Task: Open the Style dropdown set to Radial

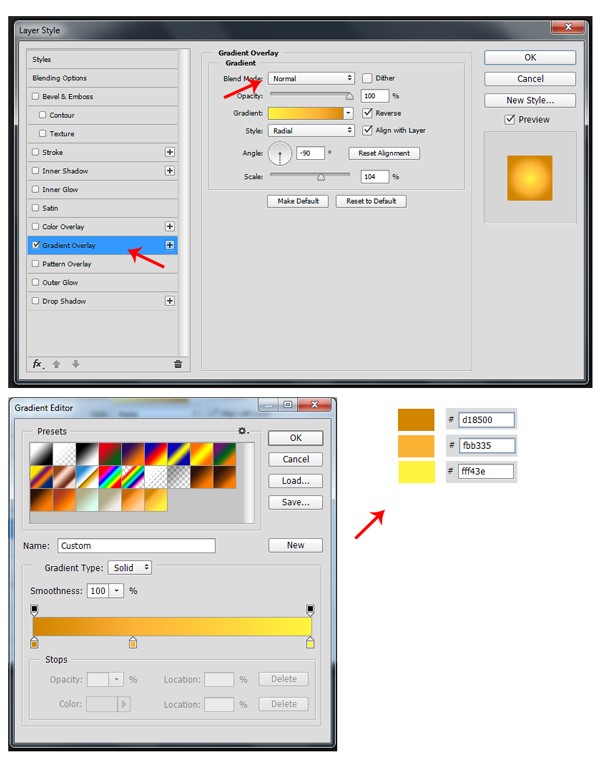Action: (x=311, y=131)
